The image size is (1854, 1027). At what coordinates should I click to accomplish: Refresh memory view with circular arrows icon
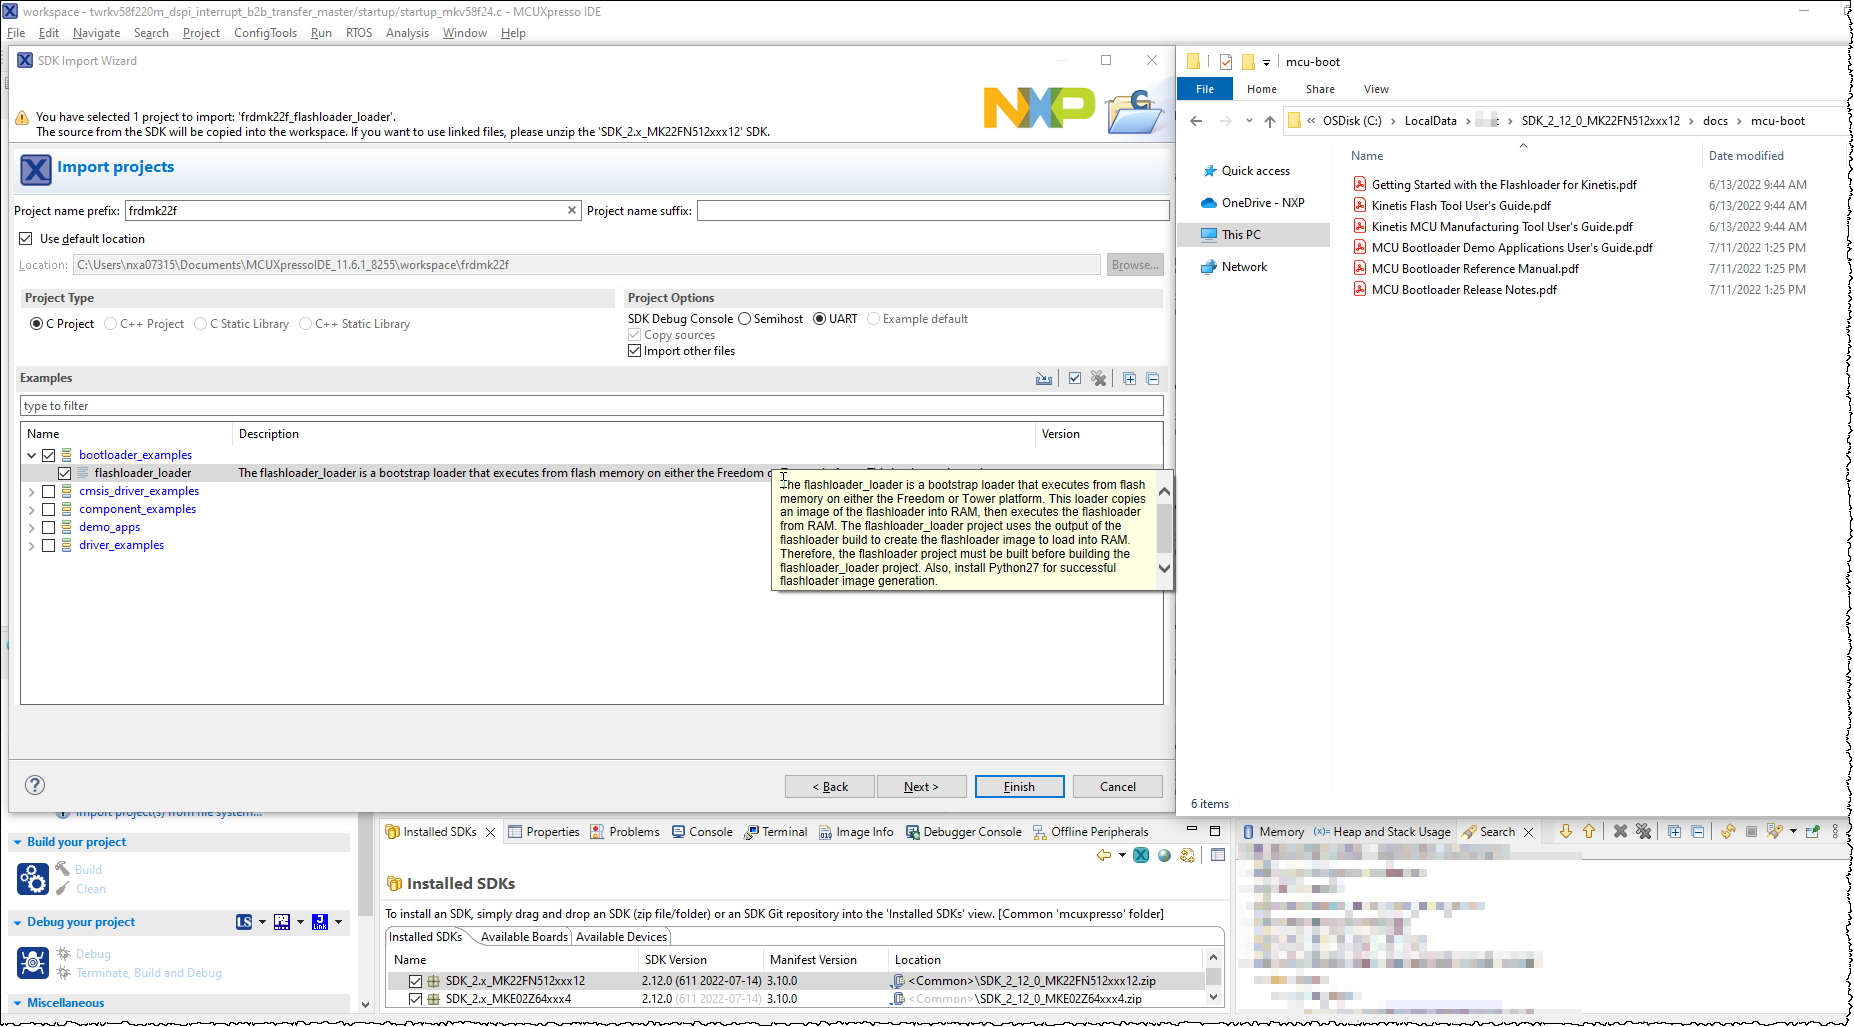pyautogui.click(x=1727, y=831)
